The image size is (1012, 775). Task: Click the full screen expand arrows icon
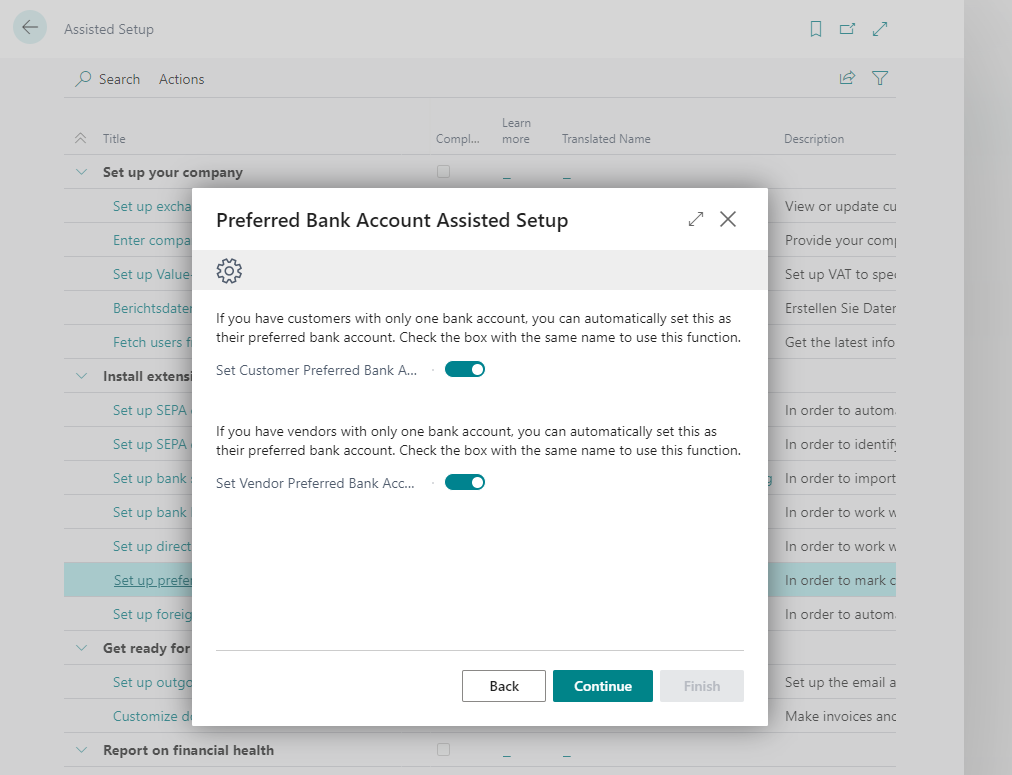tap(880, 29)
